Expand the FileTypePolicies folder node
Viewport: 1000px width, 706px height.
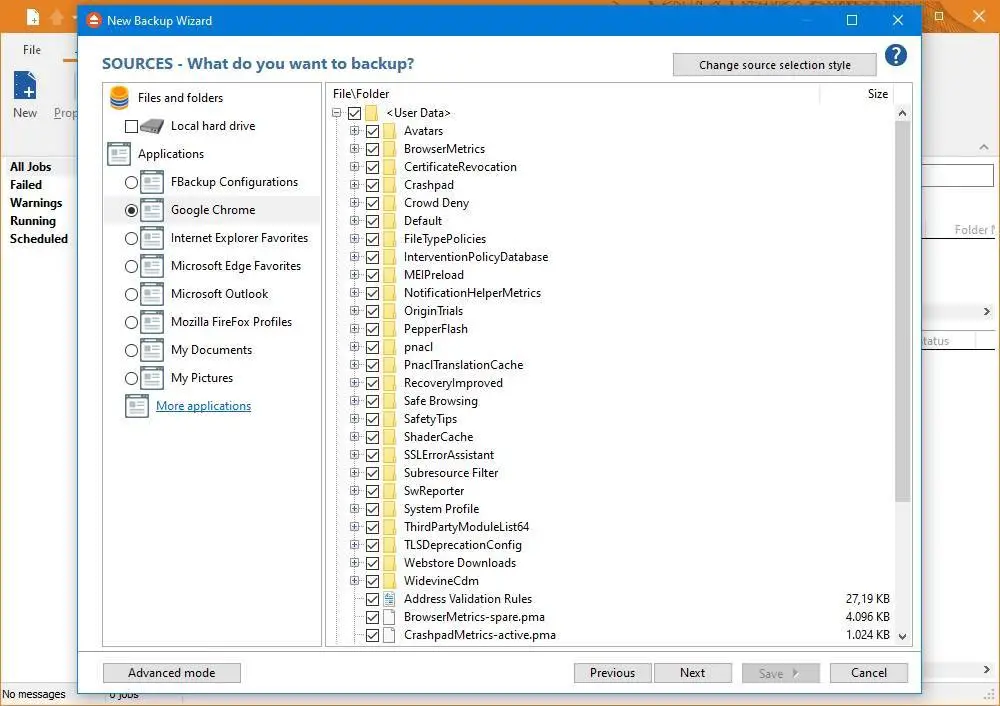[x=355, y=239]
